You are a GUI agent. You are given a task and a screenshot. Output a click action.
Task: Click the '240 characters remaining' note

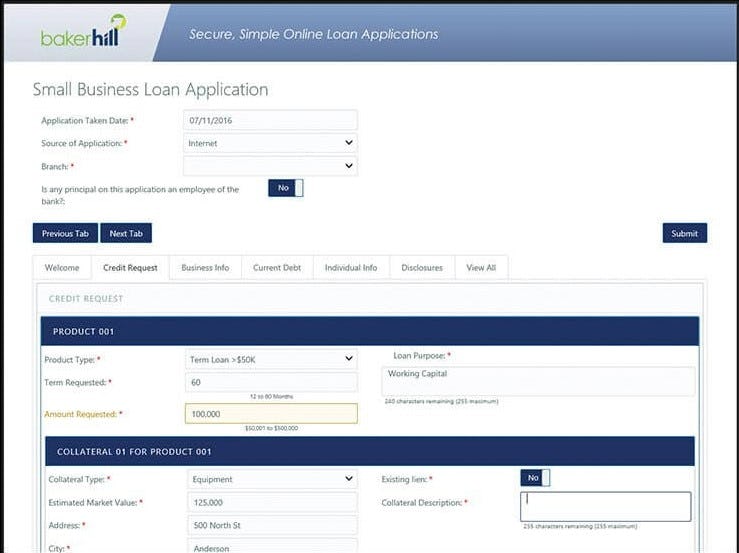[x=442, y=401]
